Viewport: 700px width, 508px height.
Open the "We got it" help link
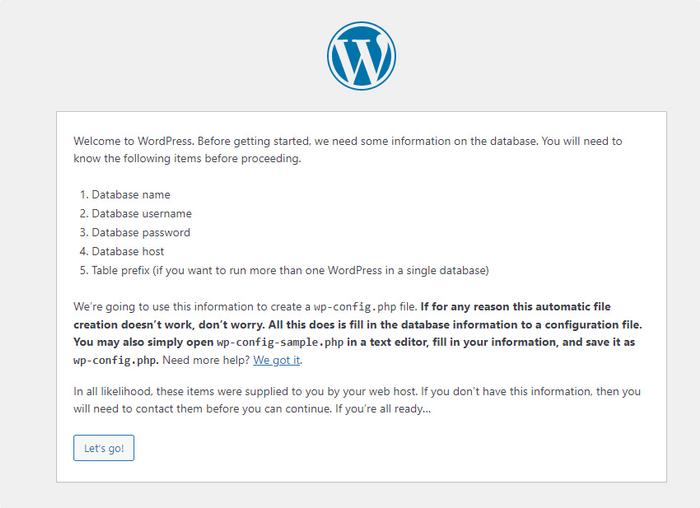277,360
